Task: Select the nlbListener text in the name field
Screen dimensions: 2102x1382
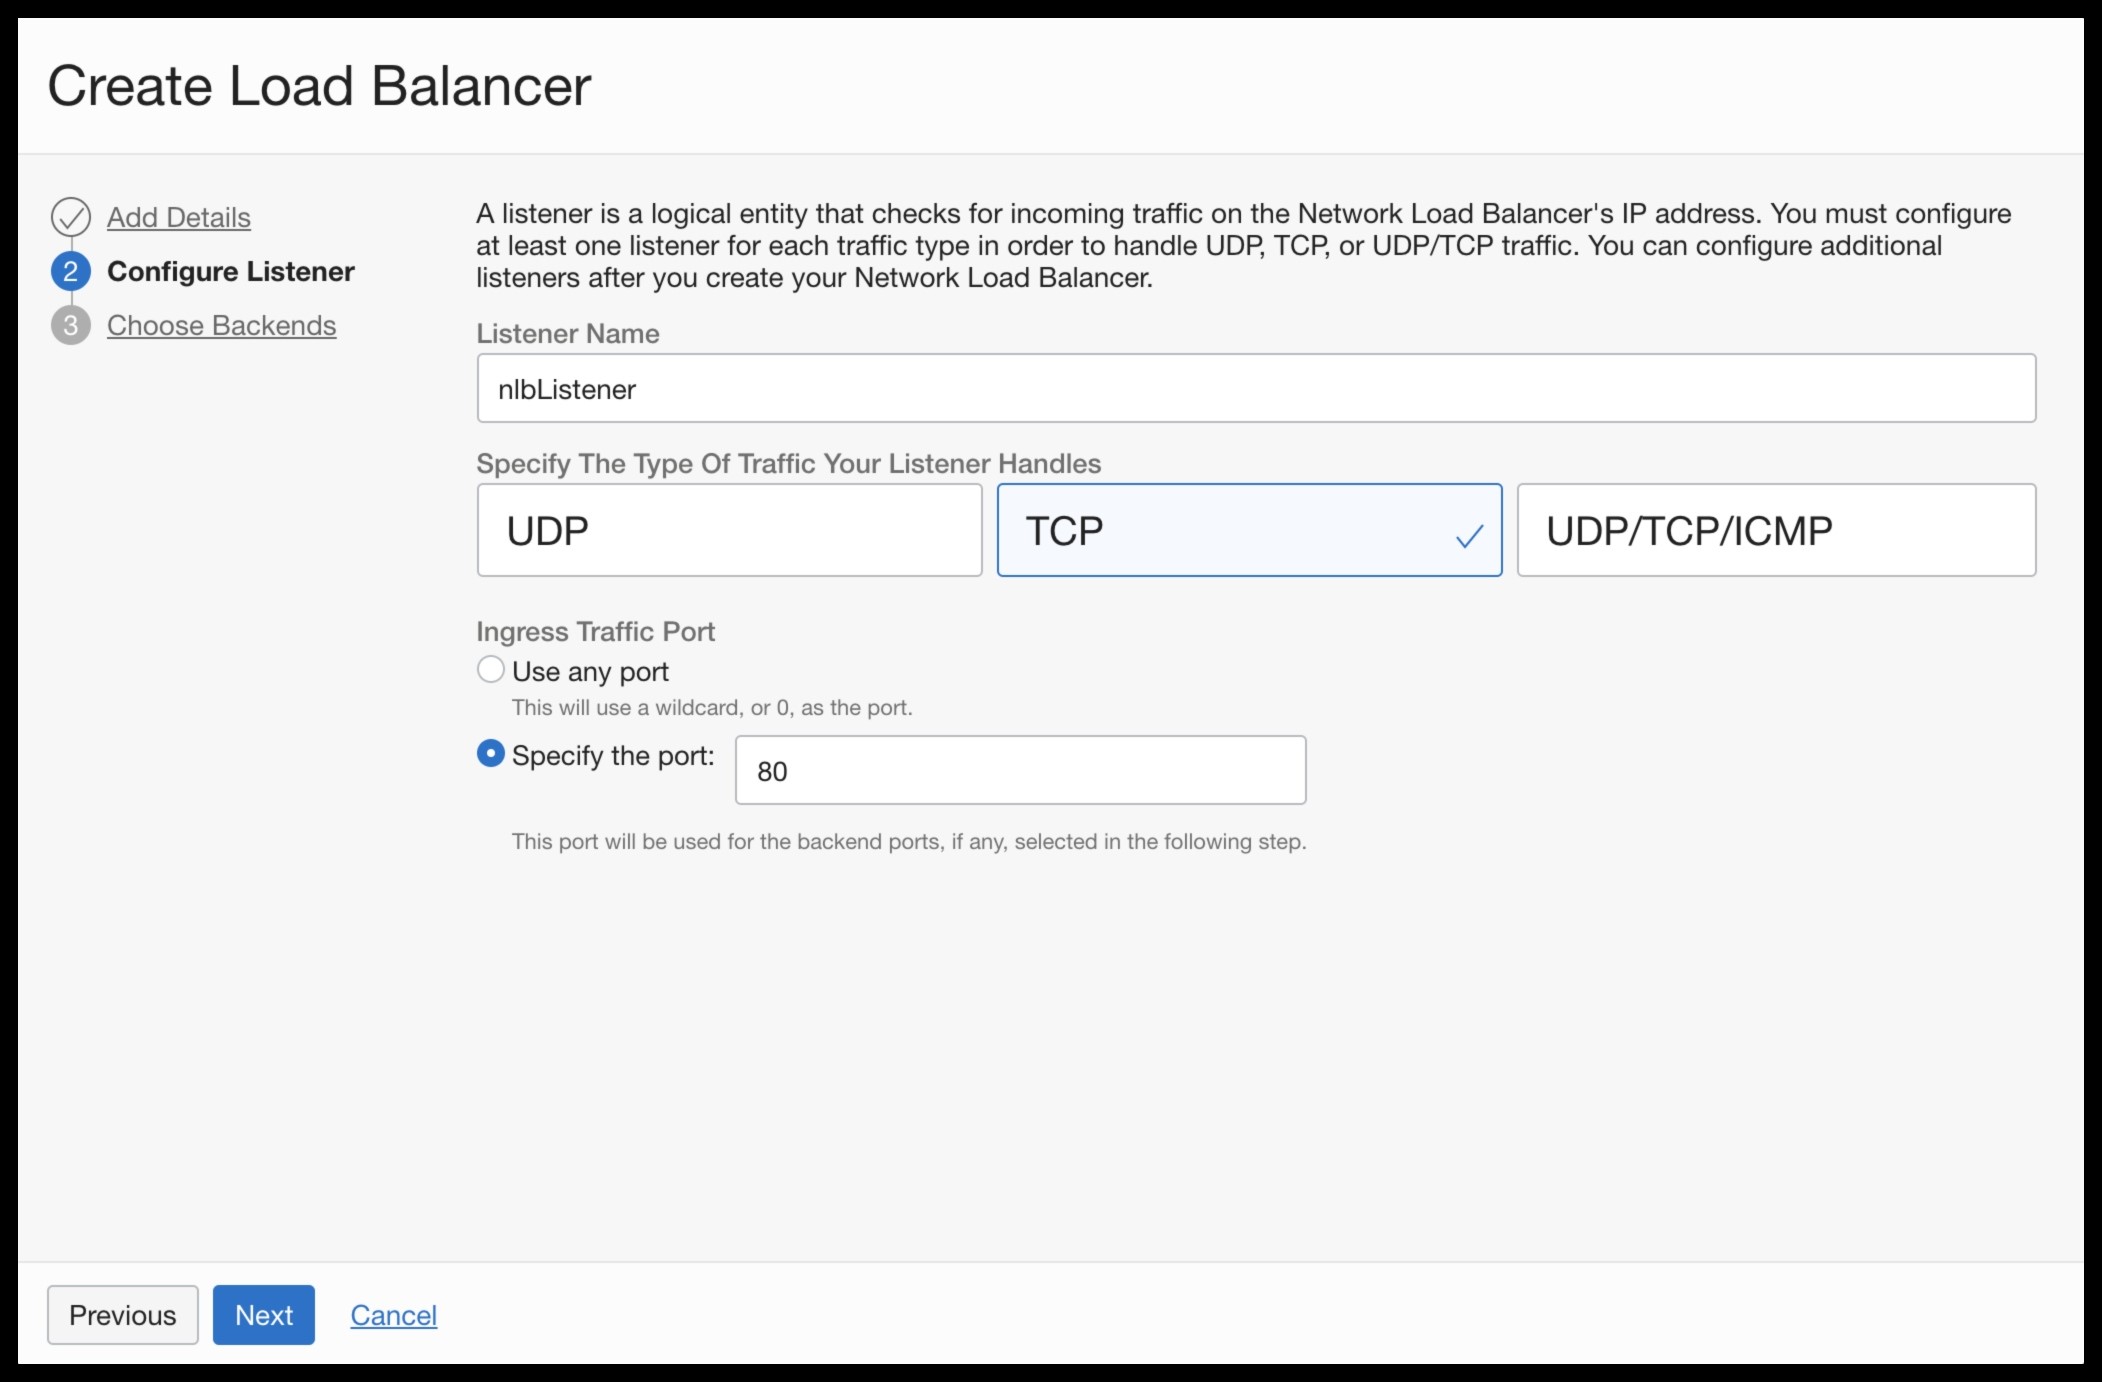Action: 567,388
